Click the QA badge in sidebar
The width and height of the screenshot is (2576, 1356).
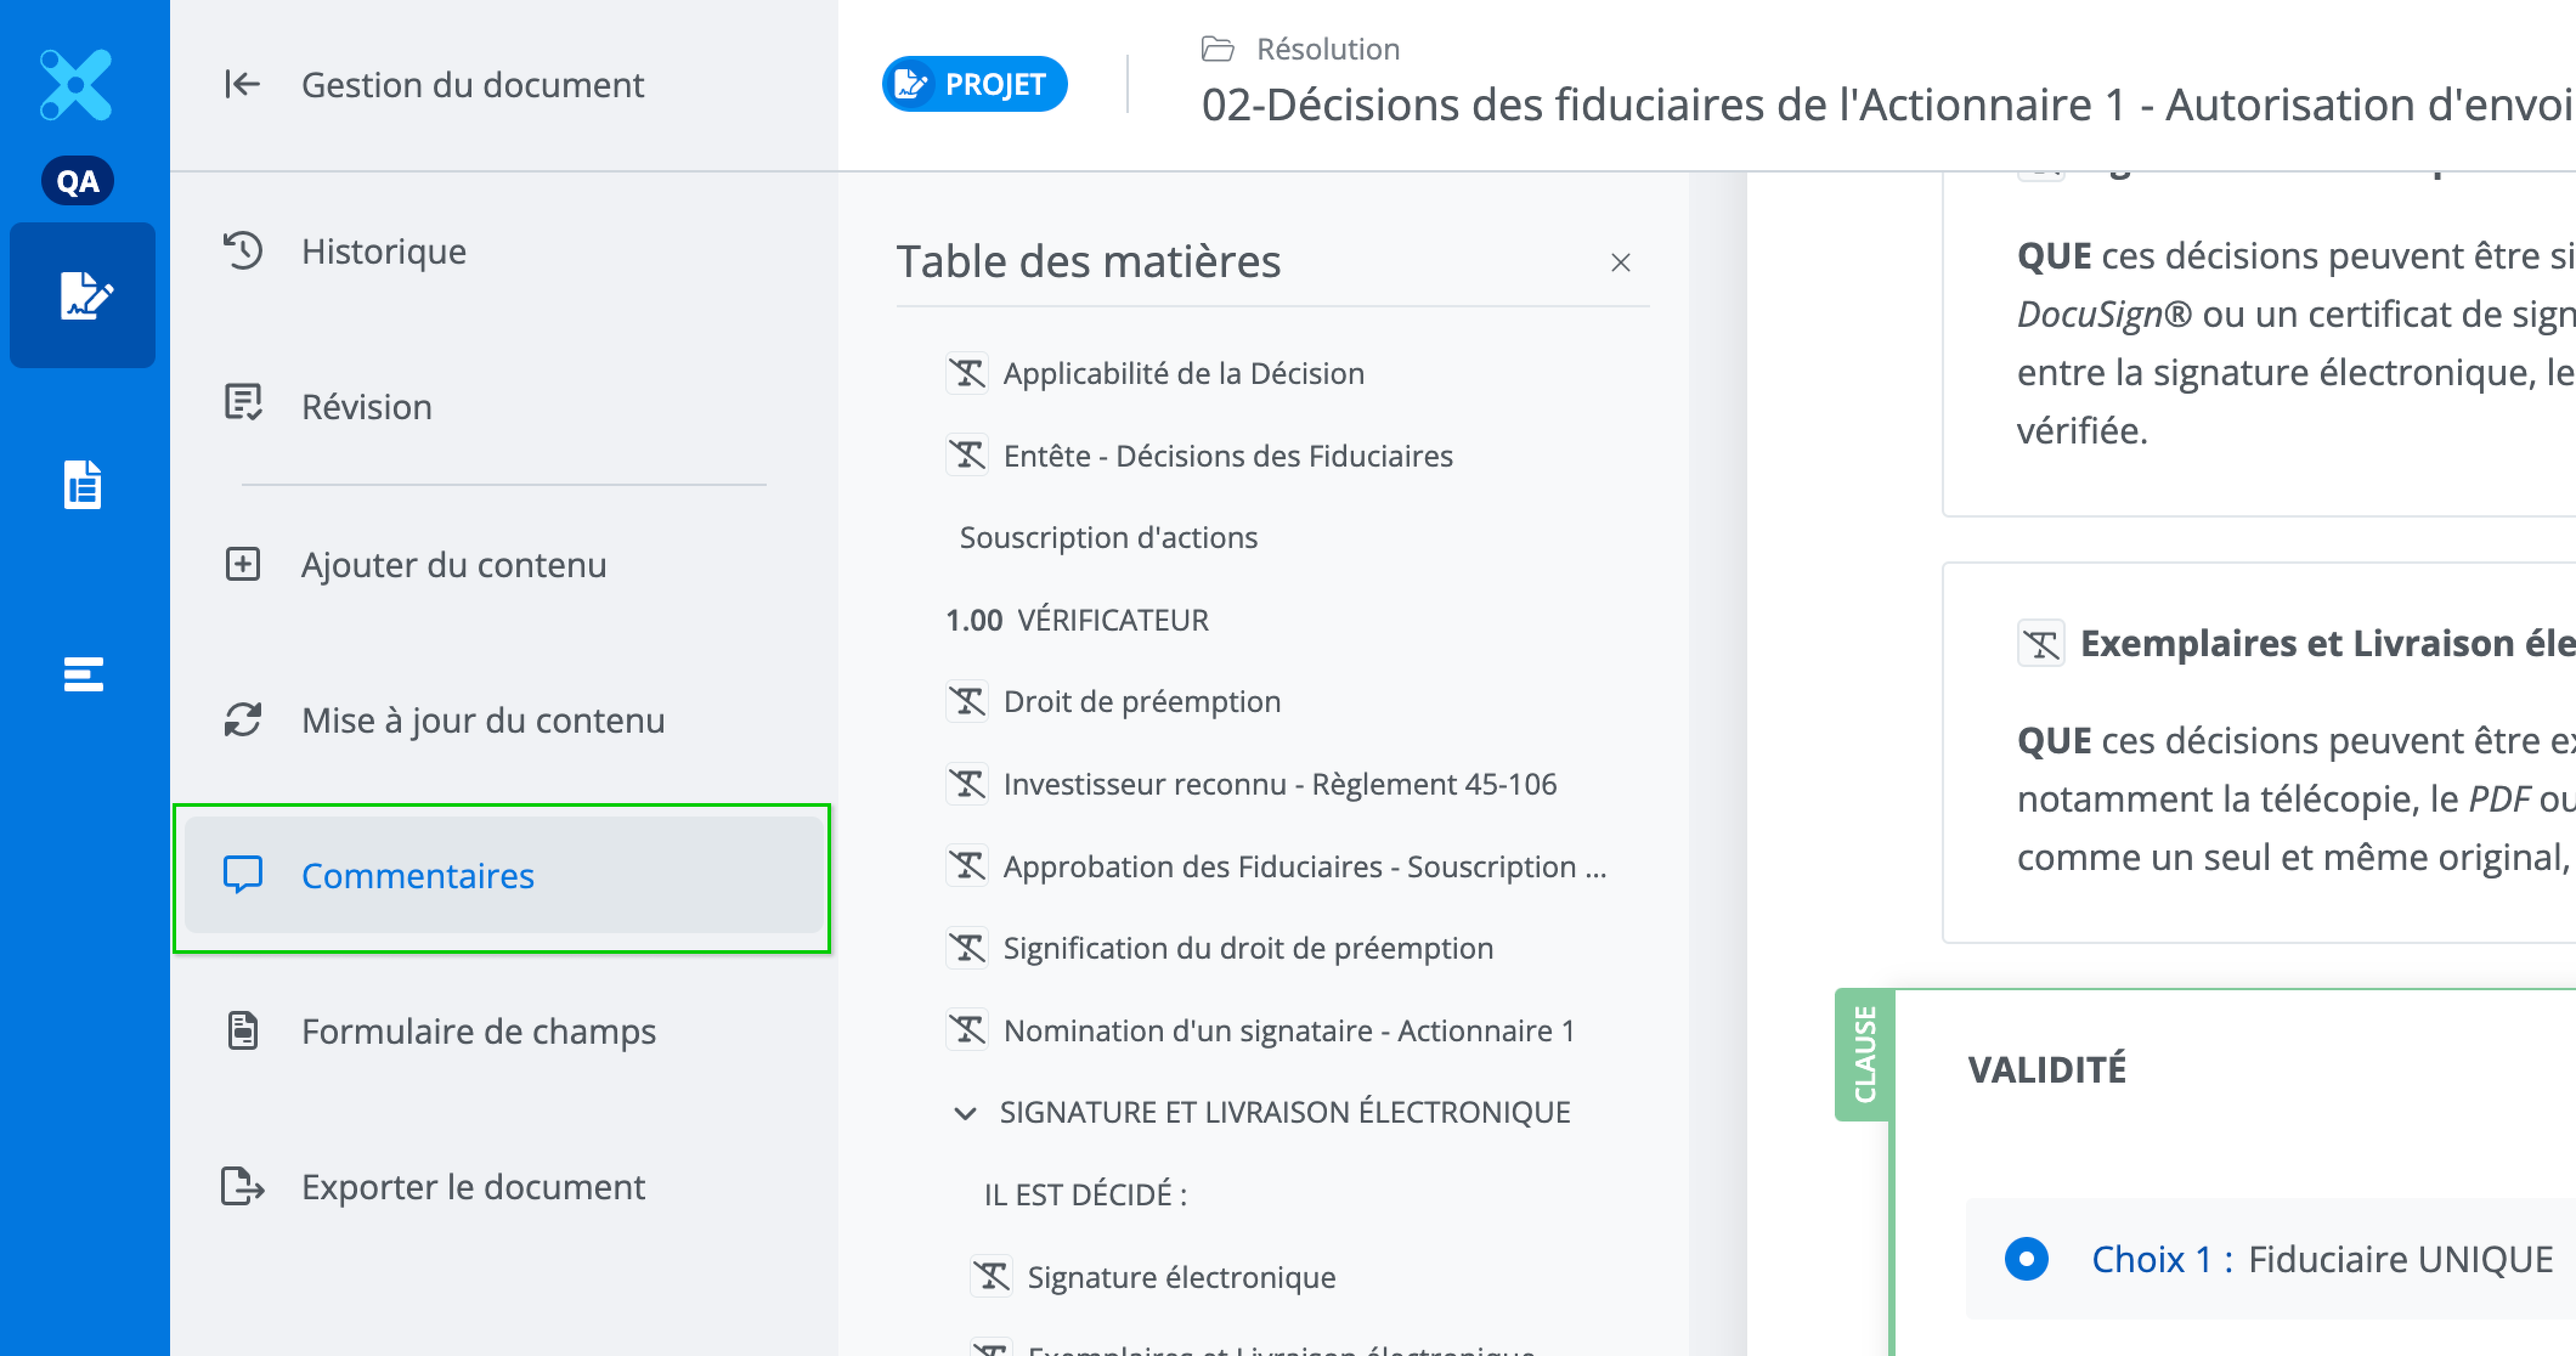tap(78, 181)
